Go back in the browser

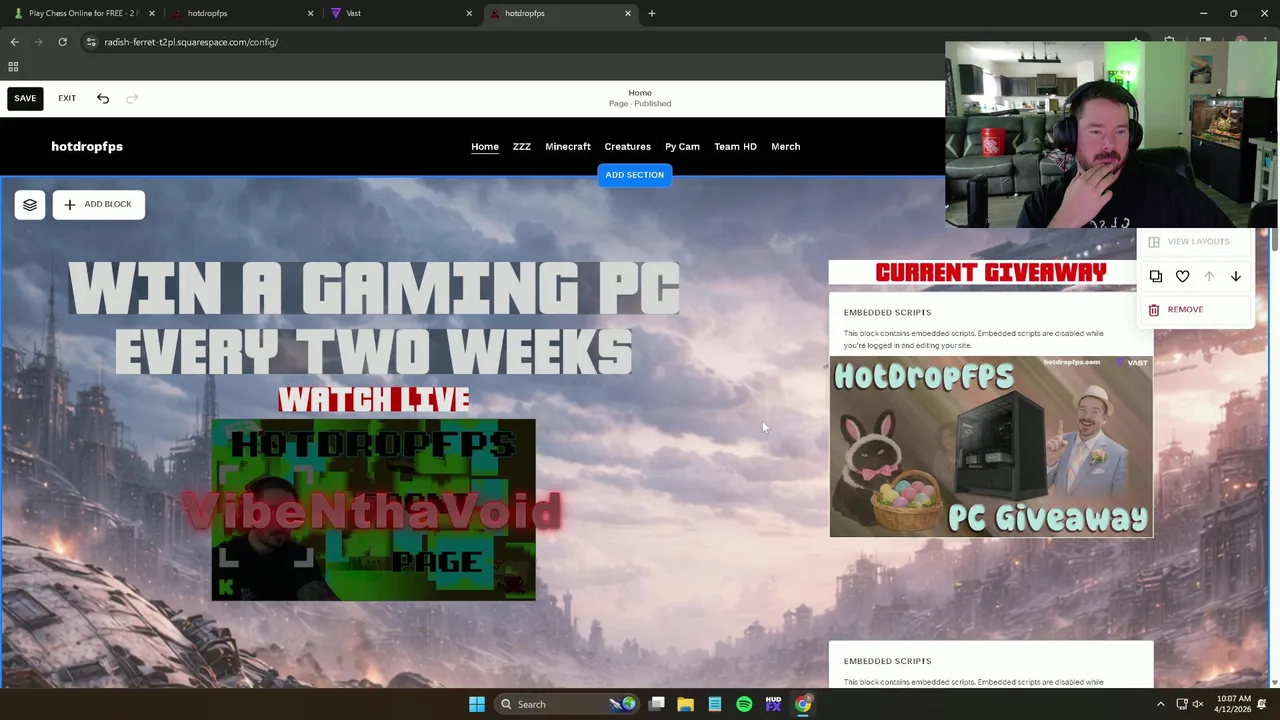(14, 42)
